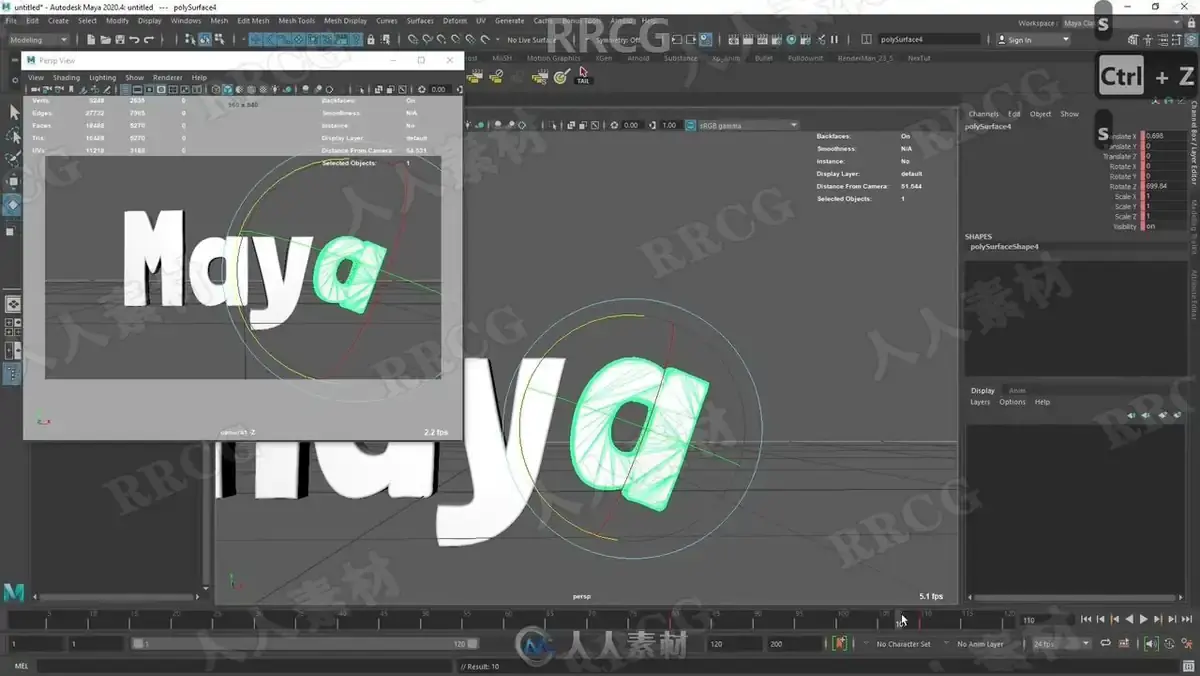The width and height of the screenshot is (1200, 676).
Task: Toggle audio speaker icon near timeline
Action: tap(1150, 644)
